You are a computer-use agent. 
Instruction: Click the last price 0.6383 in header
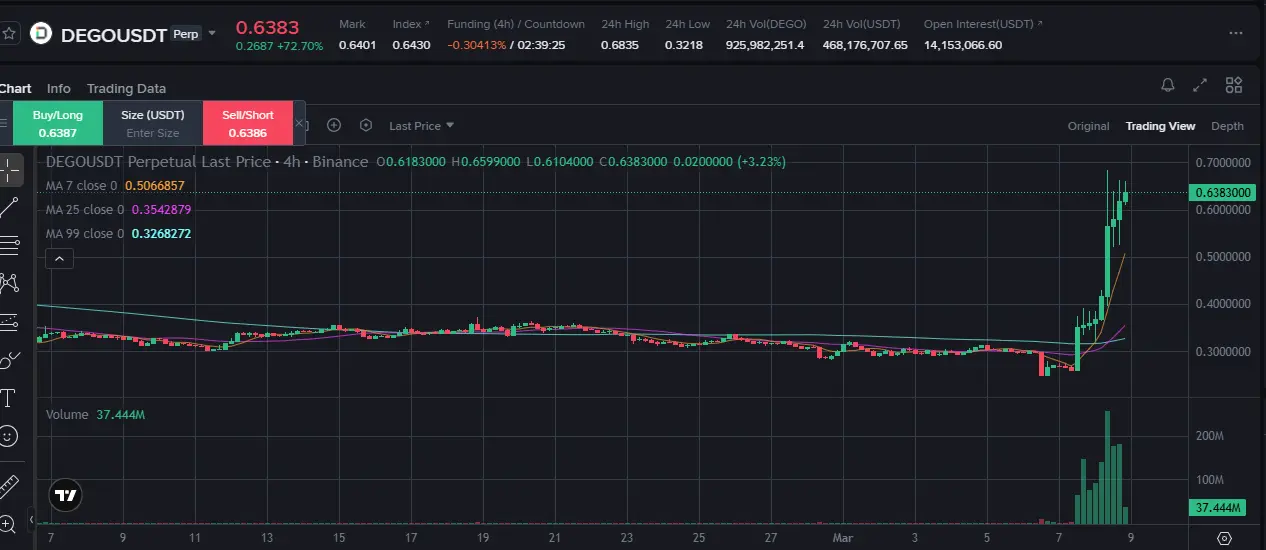(x=267, y=27)
